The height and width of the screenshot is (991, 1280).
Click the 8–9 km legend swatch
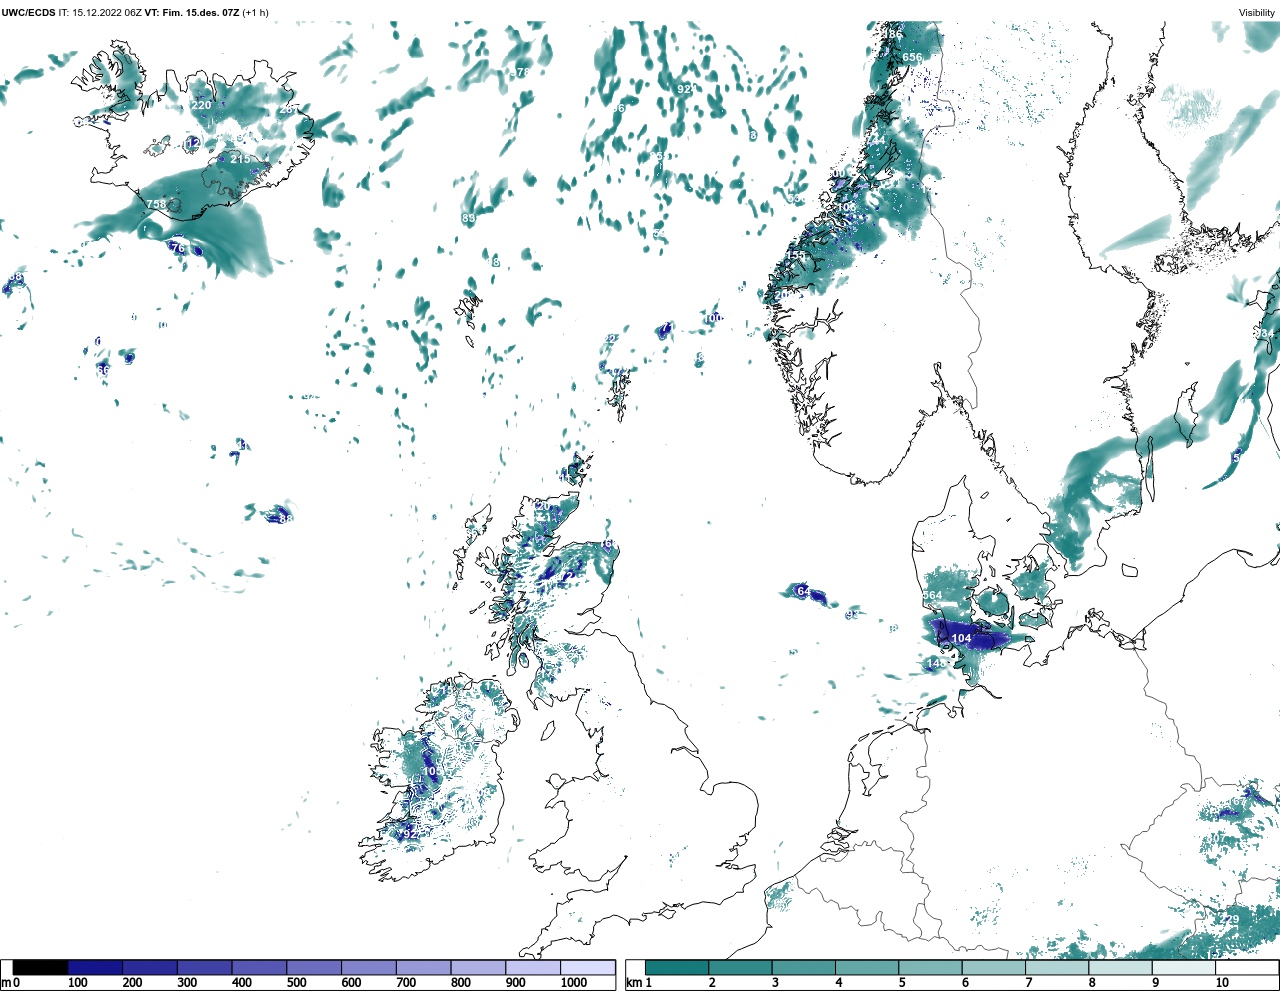[1120, 967]
